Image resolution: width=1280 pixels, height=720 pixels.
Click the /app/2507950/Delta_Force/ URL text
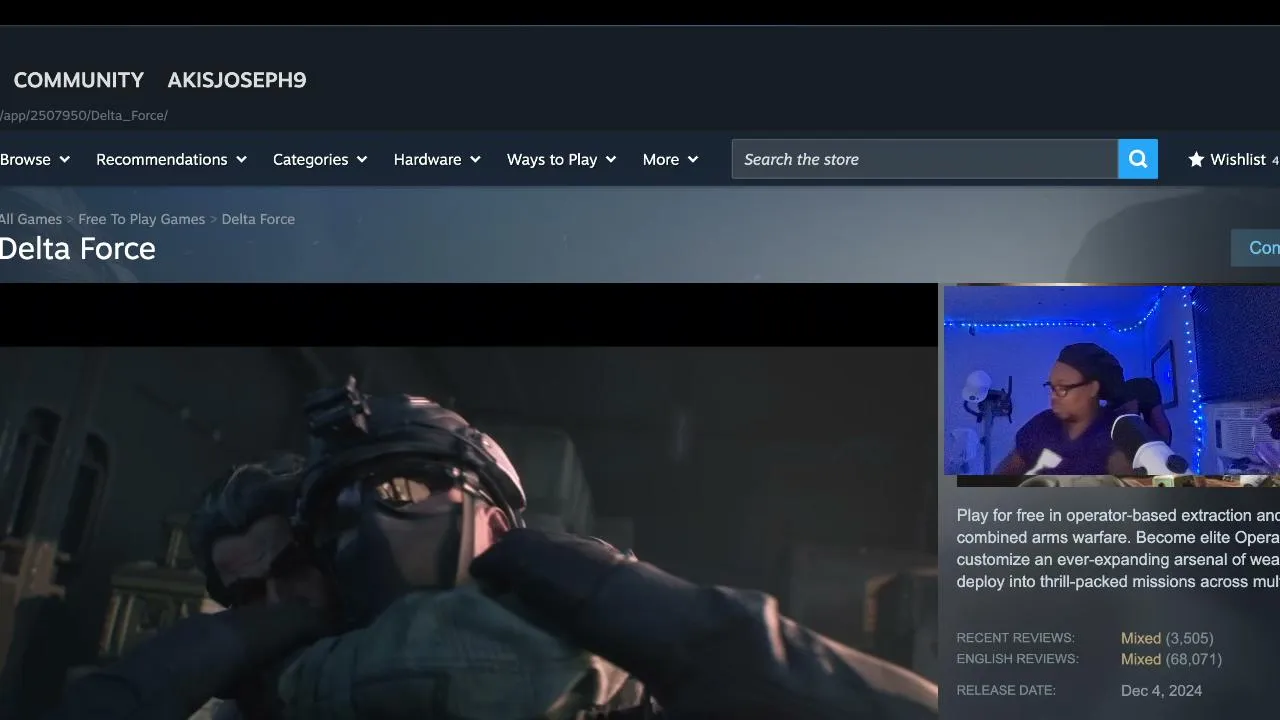tap(84, 115)
